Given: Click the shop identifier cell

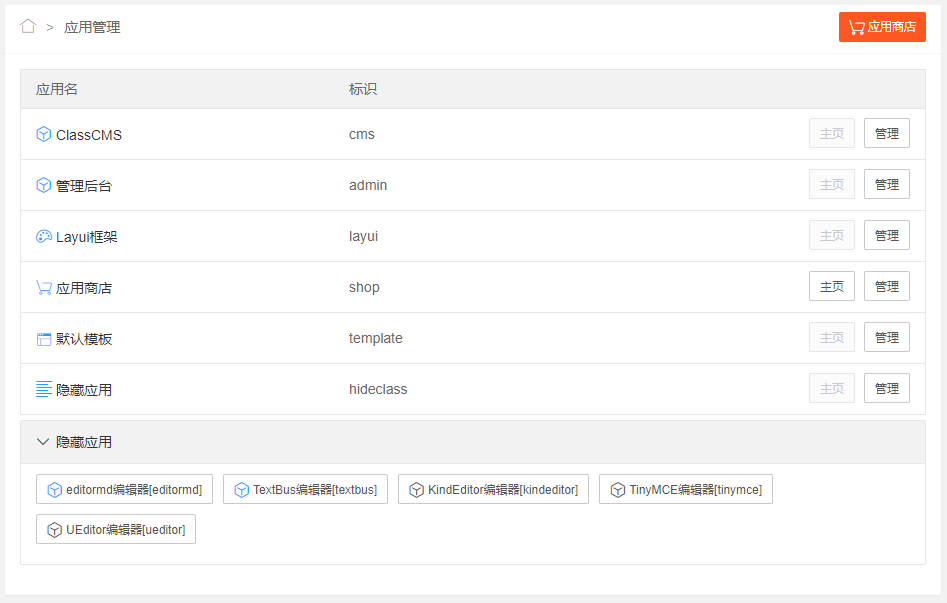Looking at the screenshot, I should click(x=364, y=287).
